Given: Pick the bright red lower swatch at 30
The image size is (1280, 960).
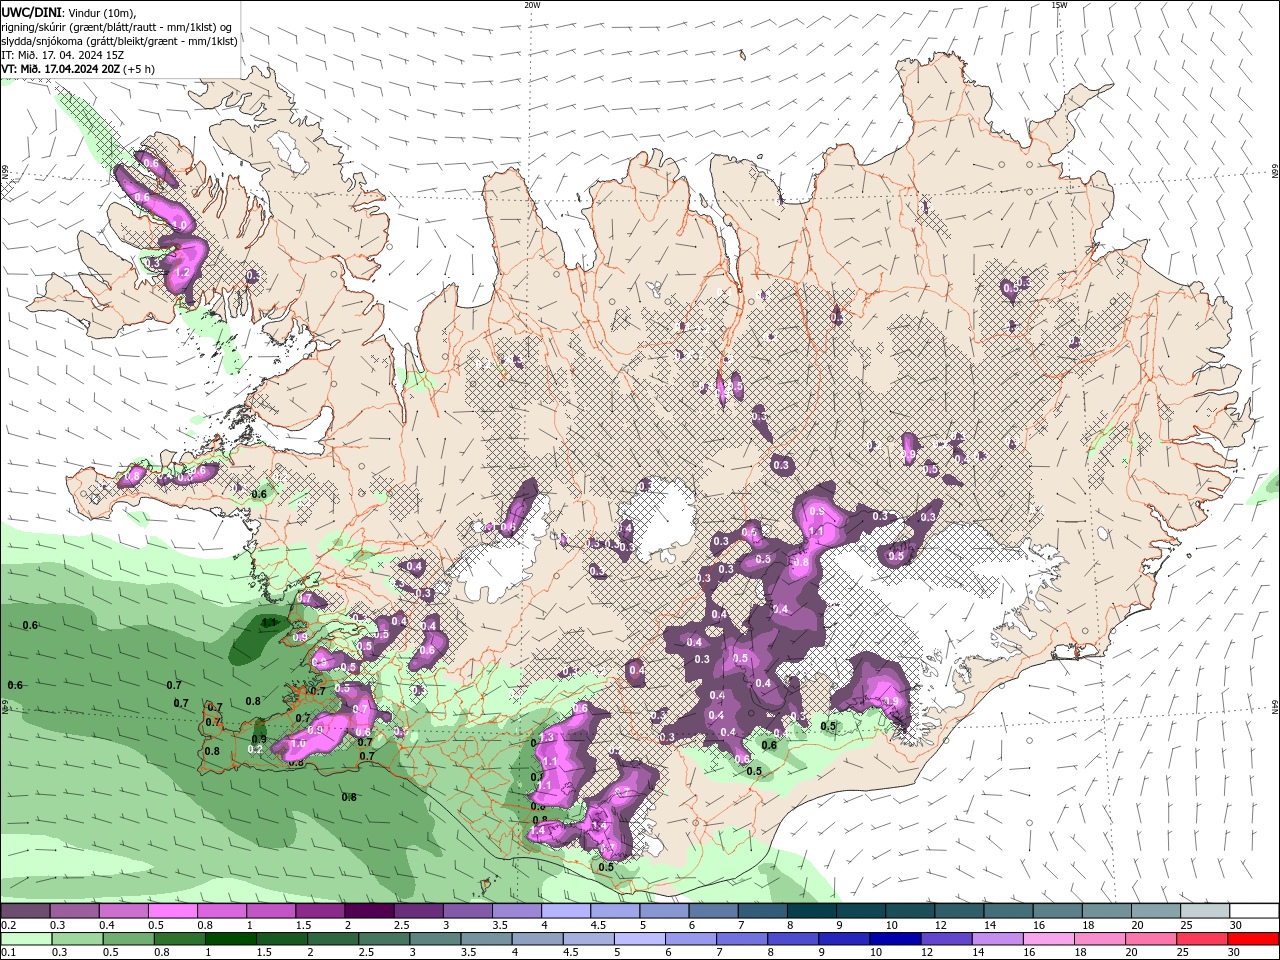Looking at the screenshot, I should point(1254,939).
